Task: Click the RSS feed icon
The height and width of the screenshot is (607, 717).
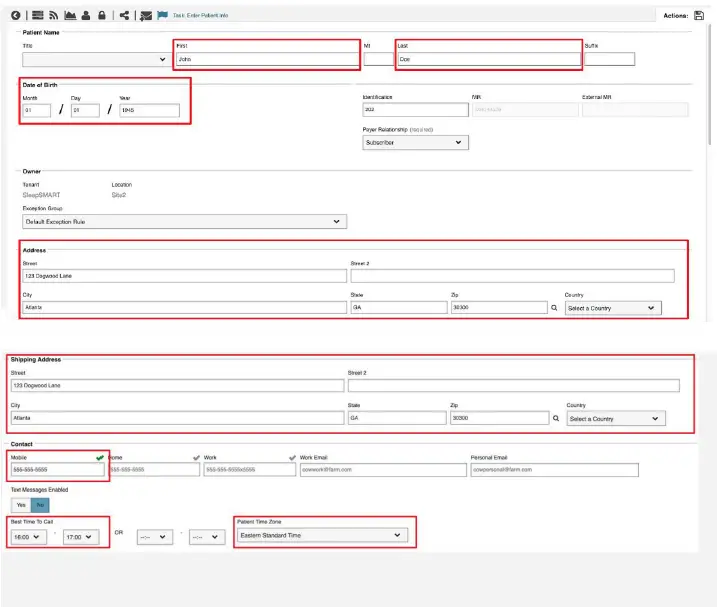Action: point(53,16)
